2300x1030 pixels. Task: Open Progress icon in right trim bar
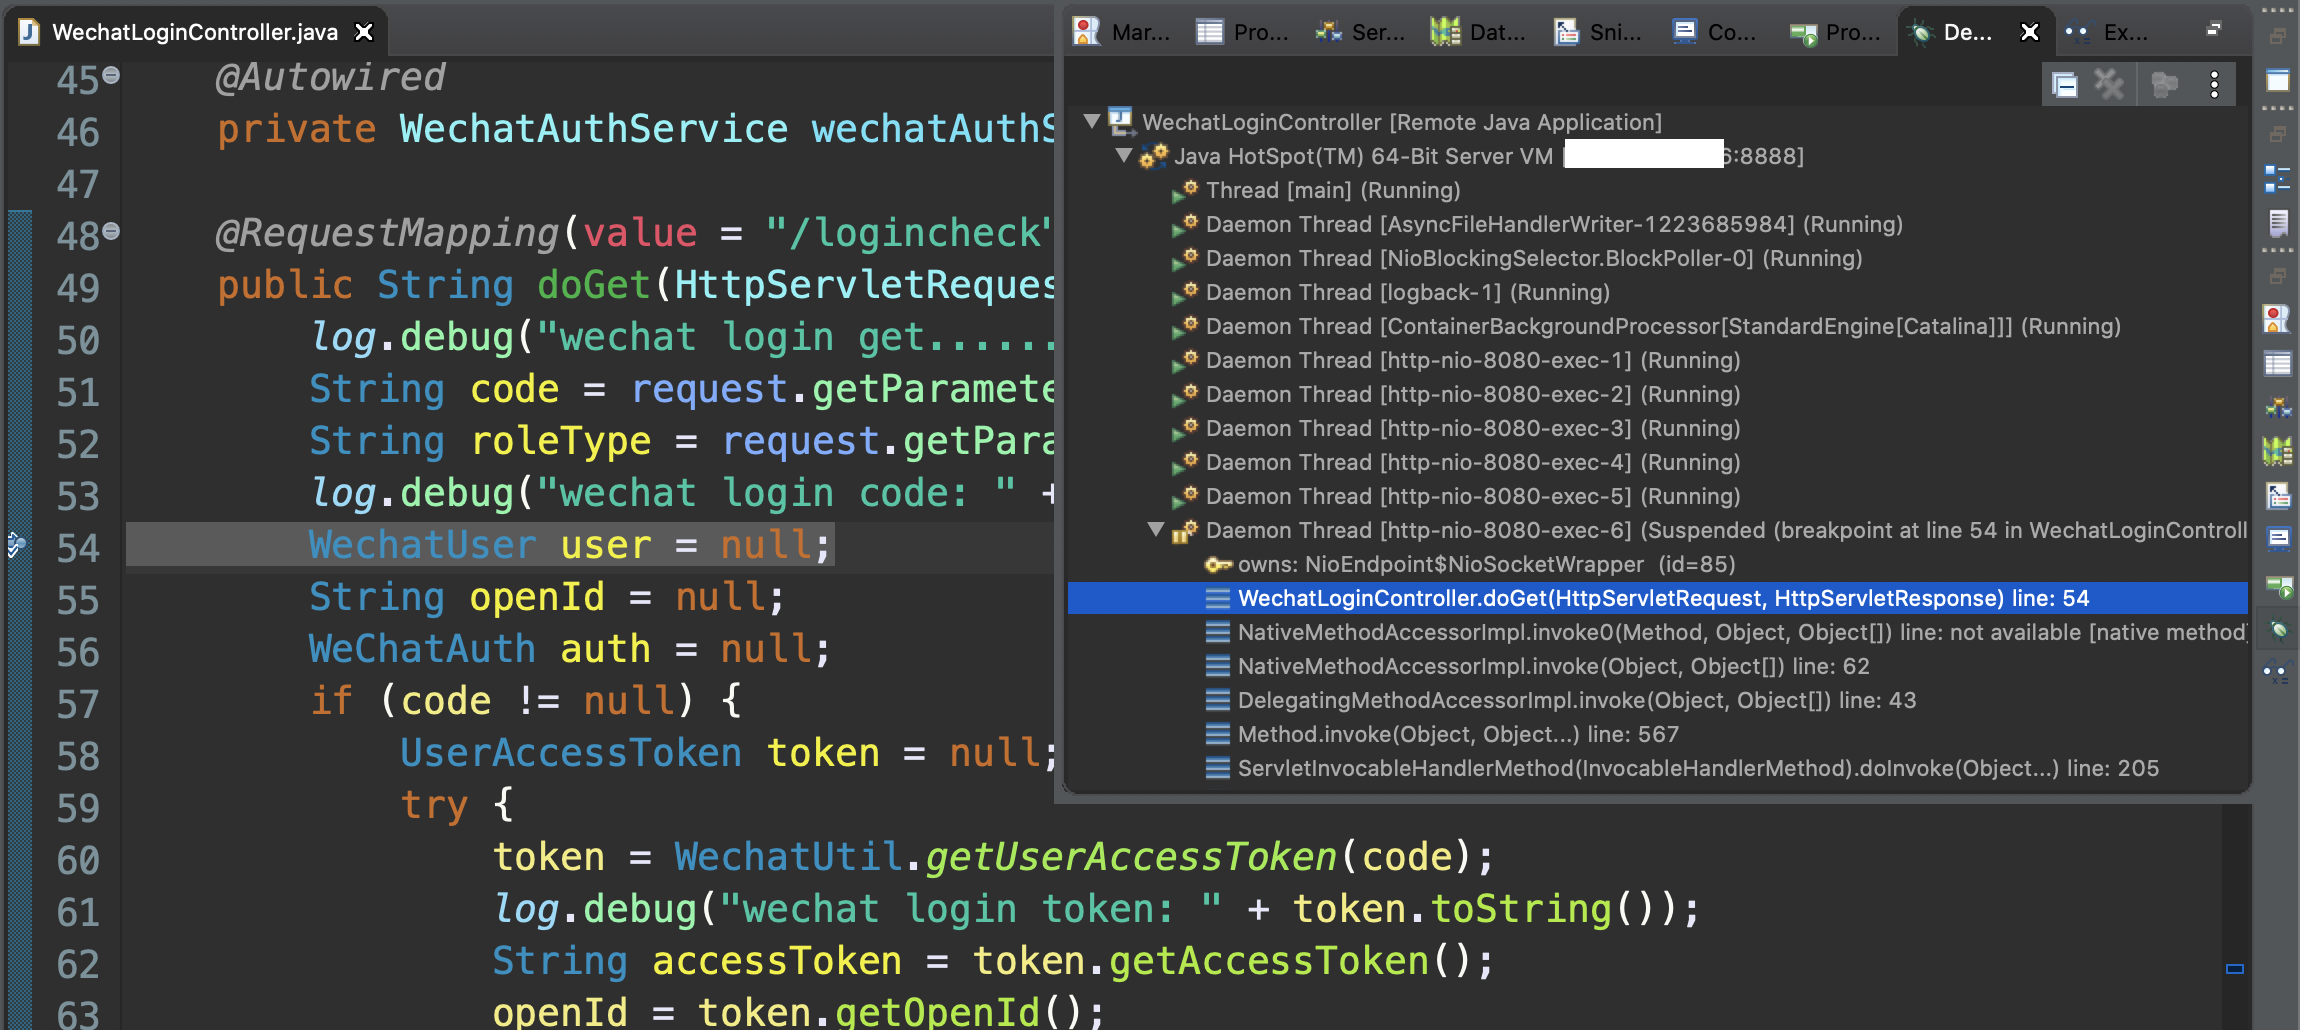coord(2279,585)
